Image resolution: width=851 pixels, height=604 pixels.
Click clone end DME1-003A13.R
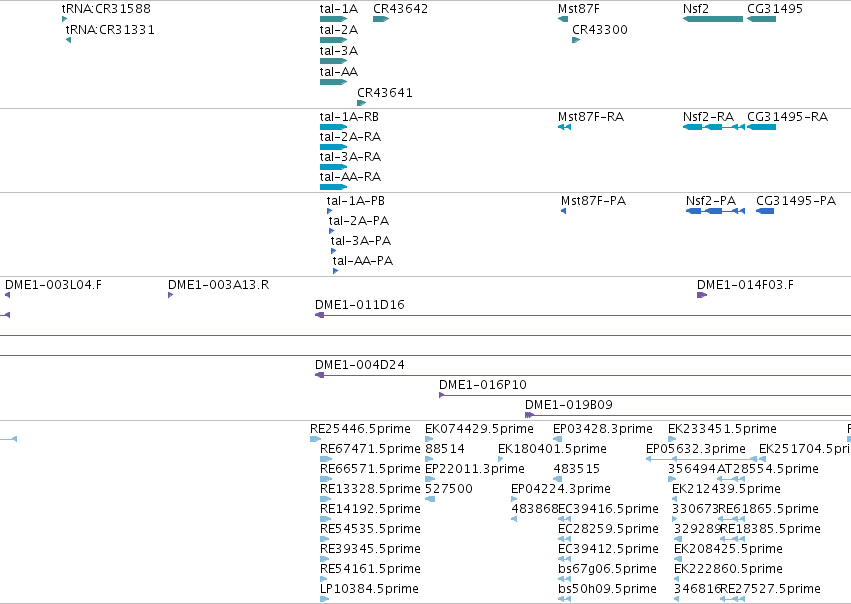170,295
